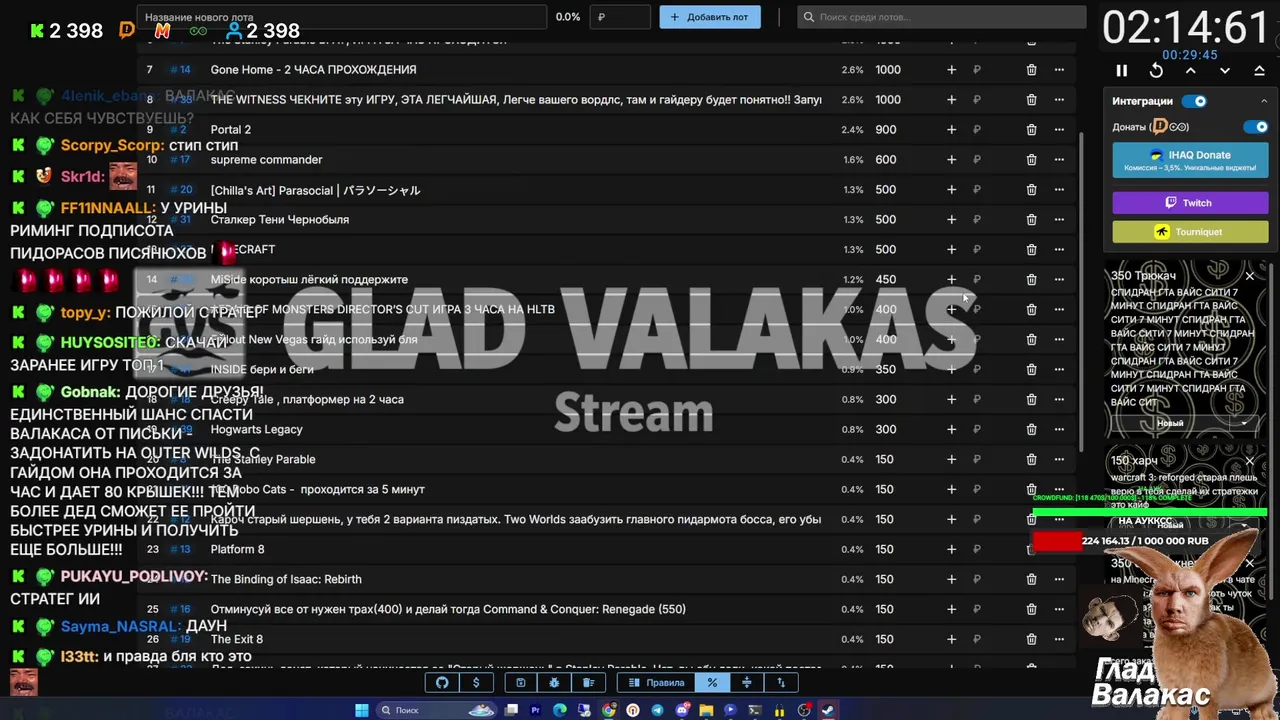
Task: Select The Stanley Parable lot name
Action: tap(263, 460)
